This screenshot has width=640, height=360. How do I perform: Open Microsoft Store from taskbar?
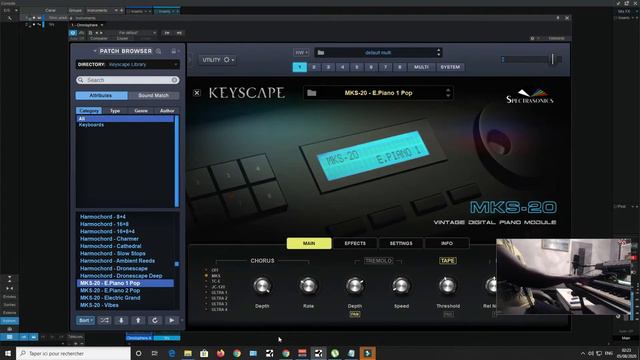click(x=204, y=353)
